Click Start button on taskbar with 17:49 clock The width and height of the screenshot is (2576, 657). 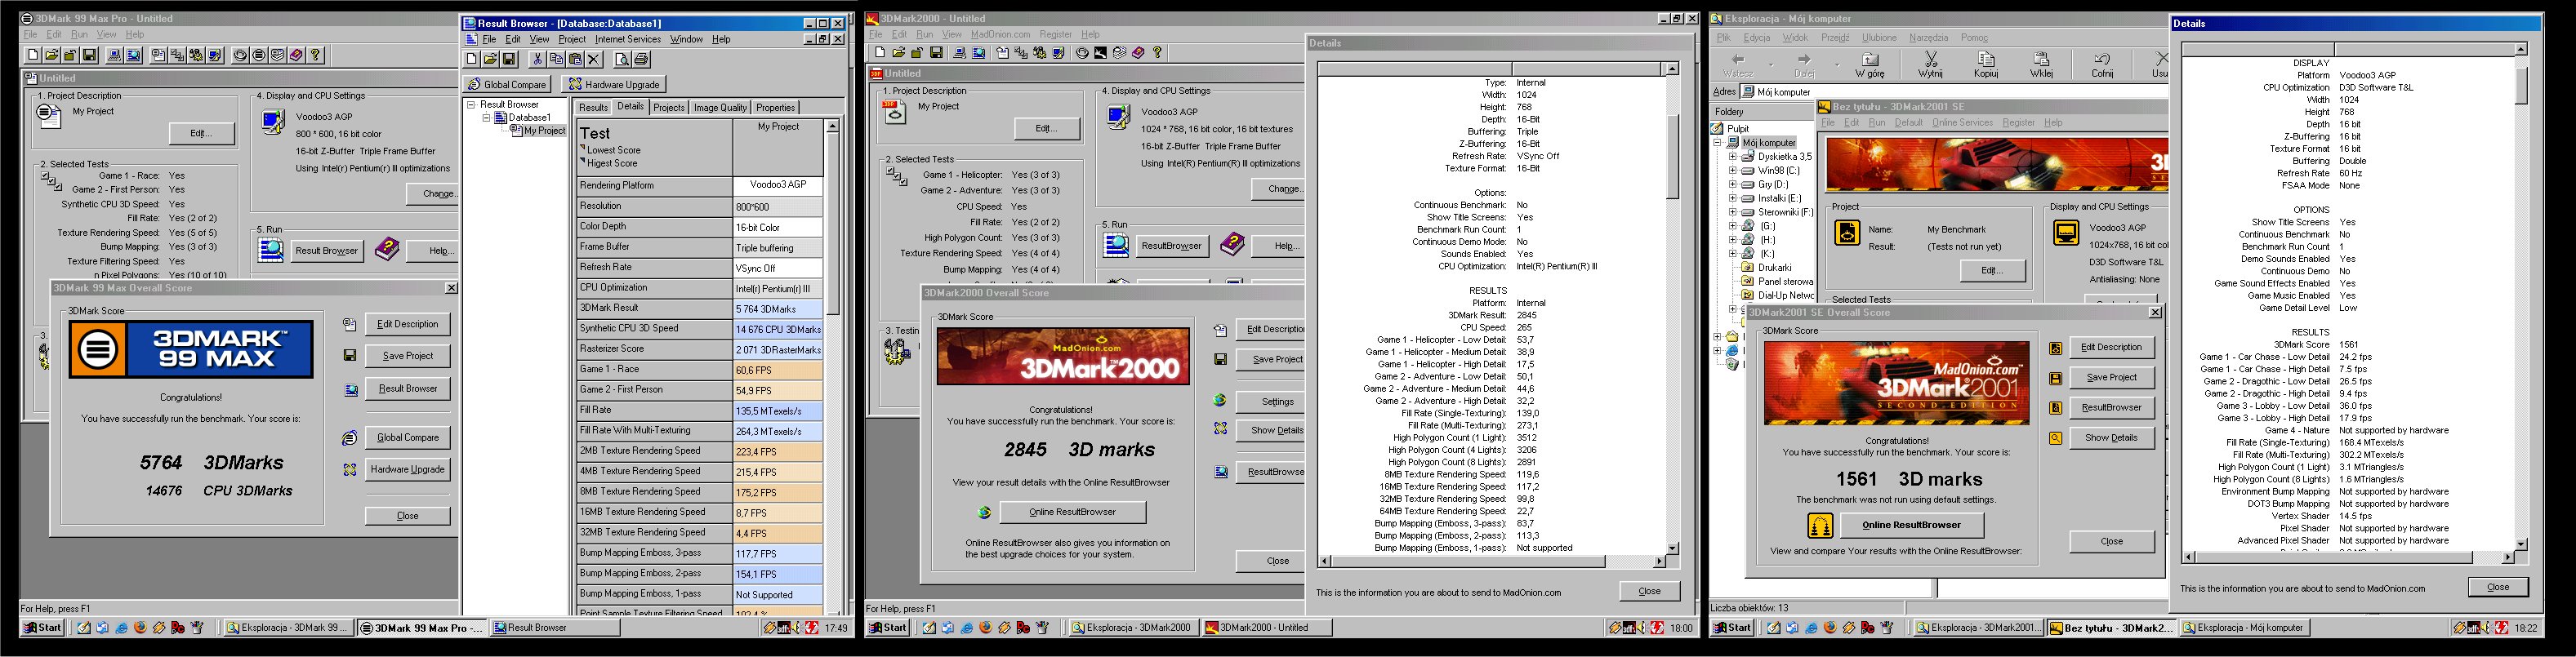click(x=43, y=628)
